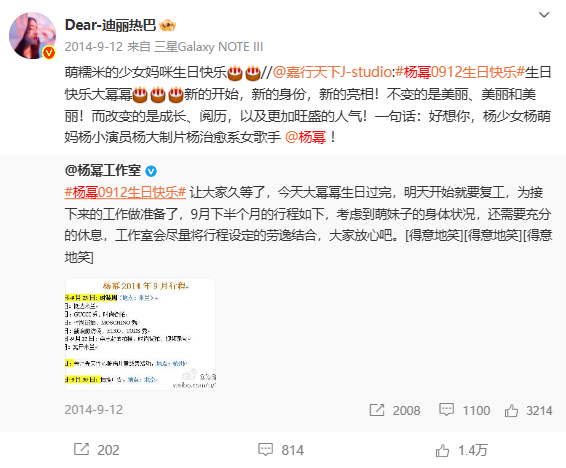
Task: Open the @杨幂 mention link
Action: [x=305, y=137]
